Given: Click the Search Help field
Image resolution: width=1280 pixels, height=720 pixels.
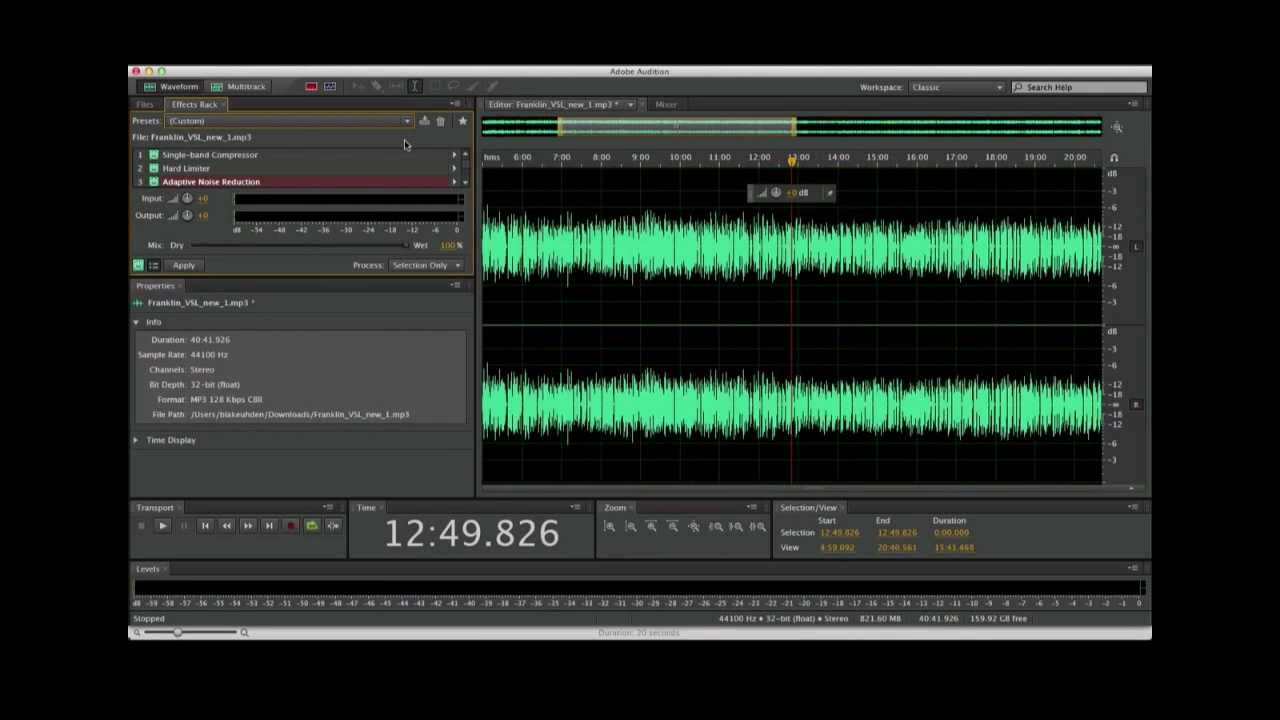Looking at the screenshot, I should [1079, 87].
